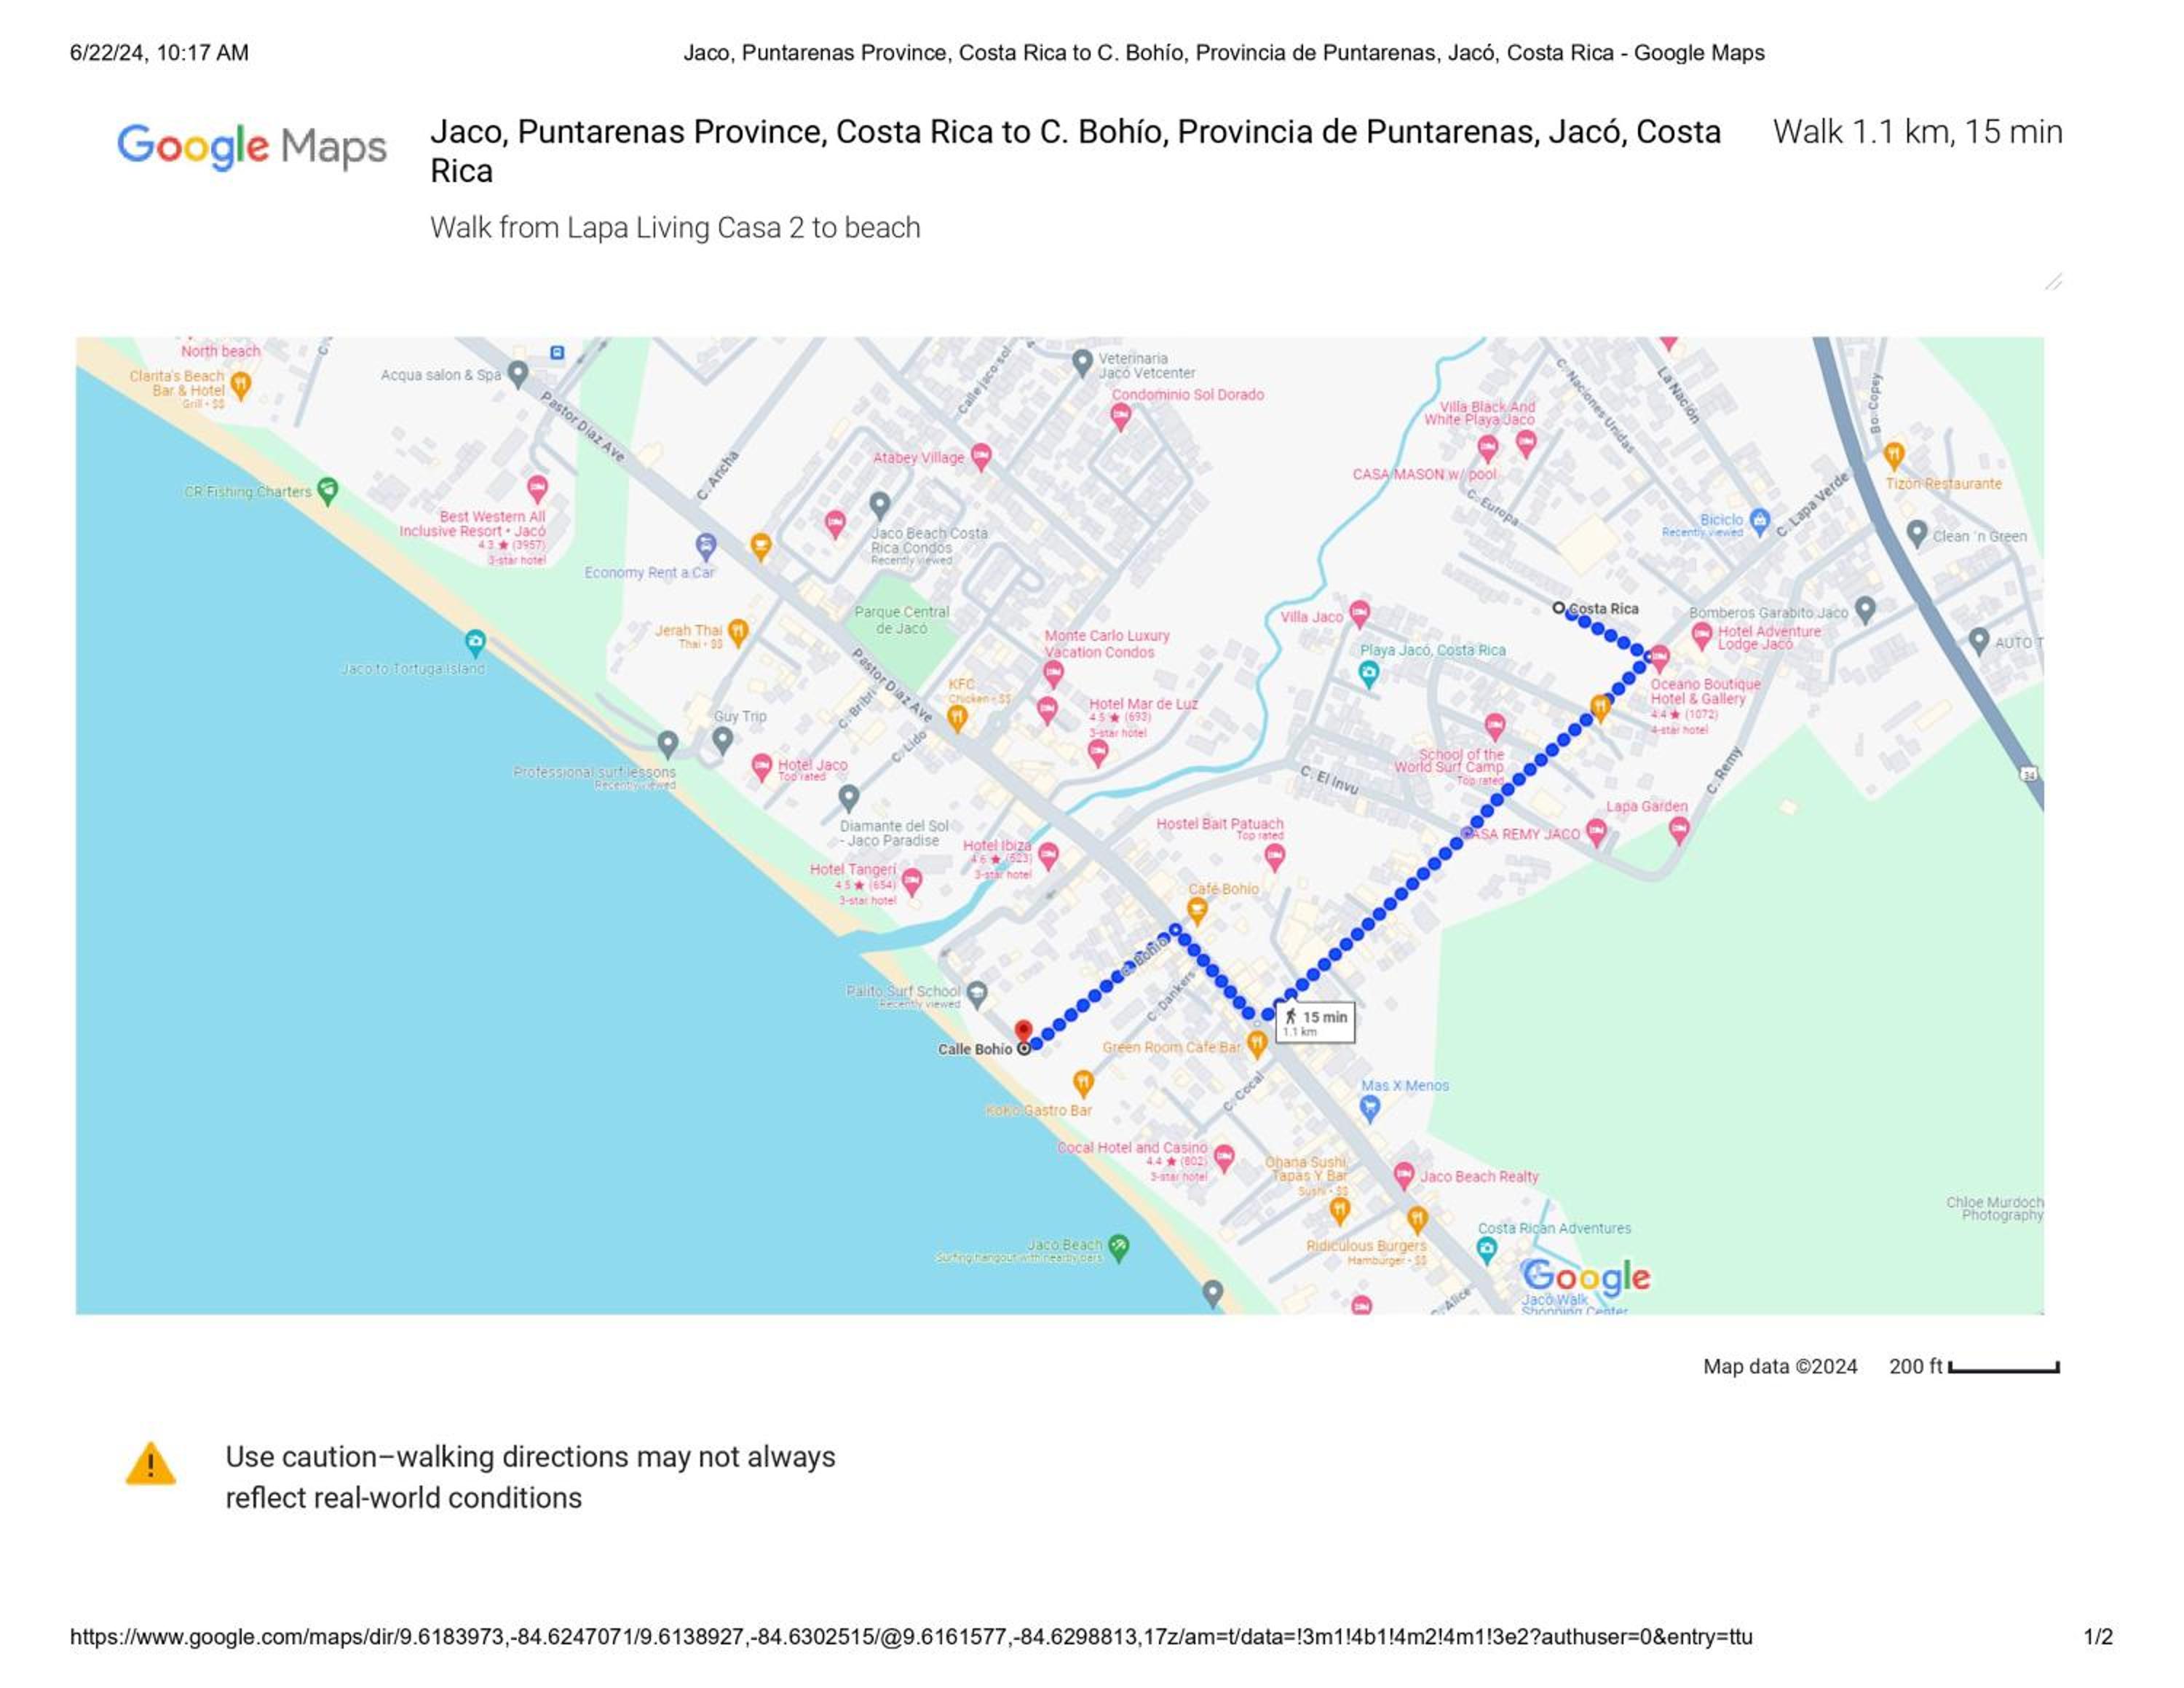2184x1688 pixels.
Task: Click the notes box resize handle
Action: pos(2054,282)
